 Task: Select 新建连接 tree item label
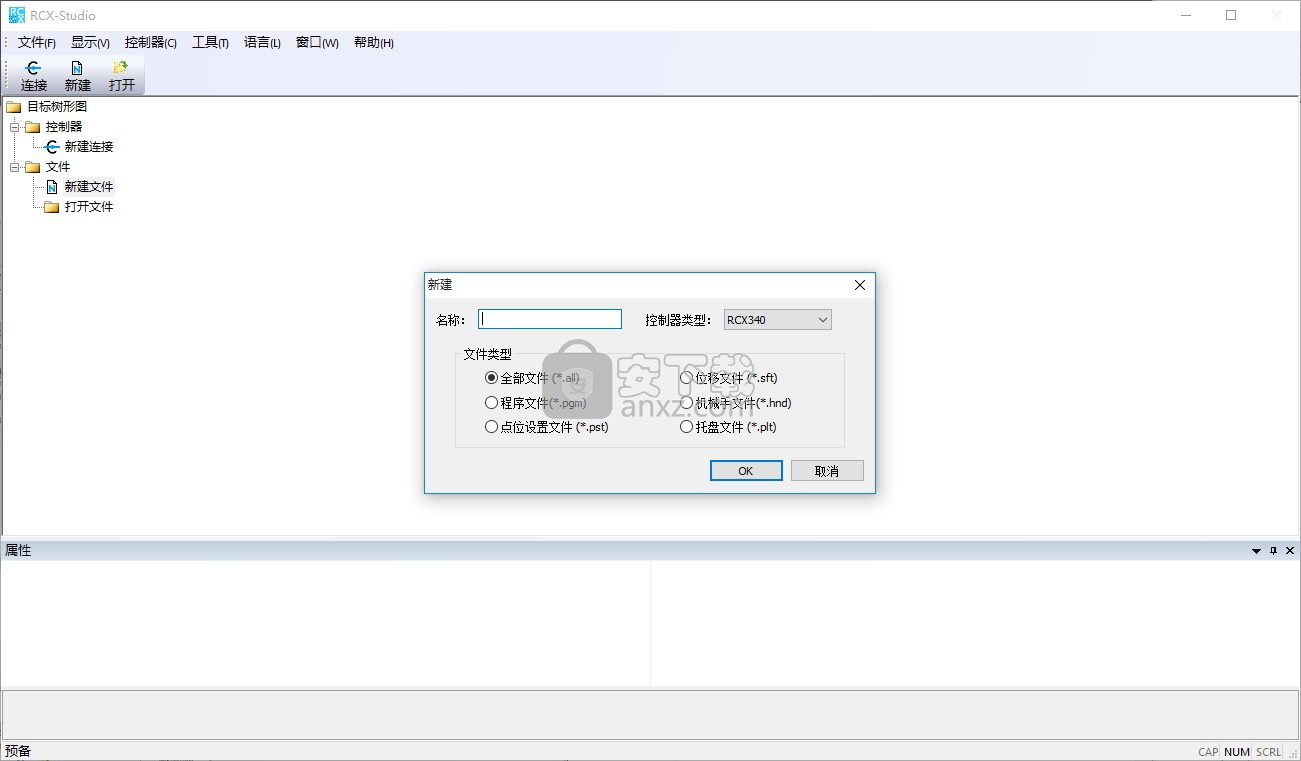89,147
